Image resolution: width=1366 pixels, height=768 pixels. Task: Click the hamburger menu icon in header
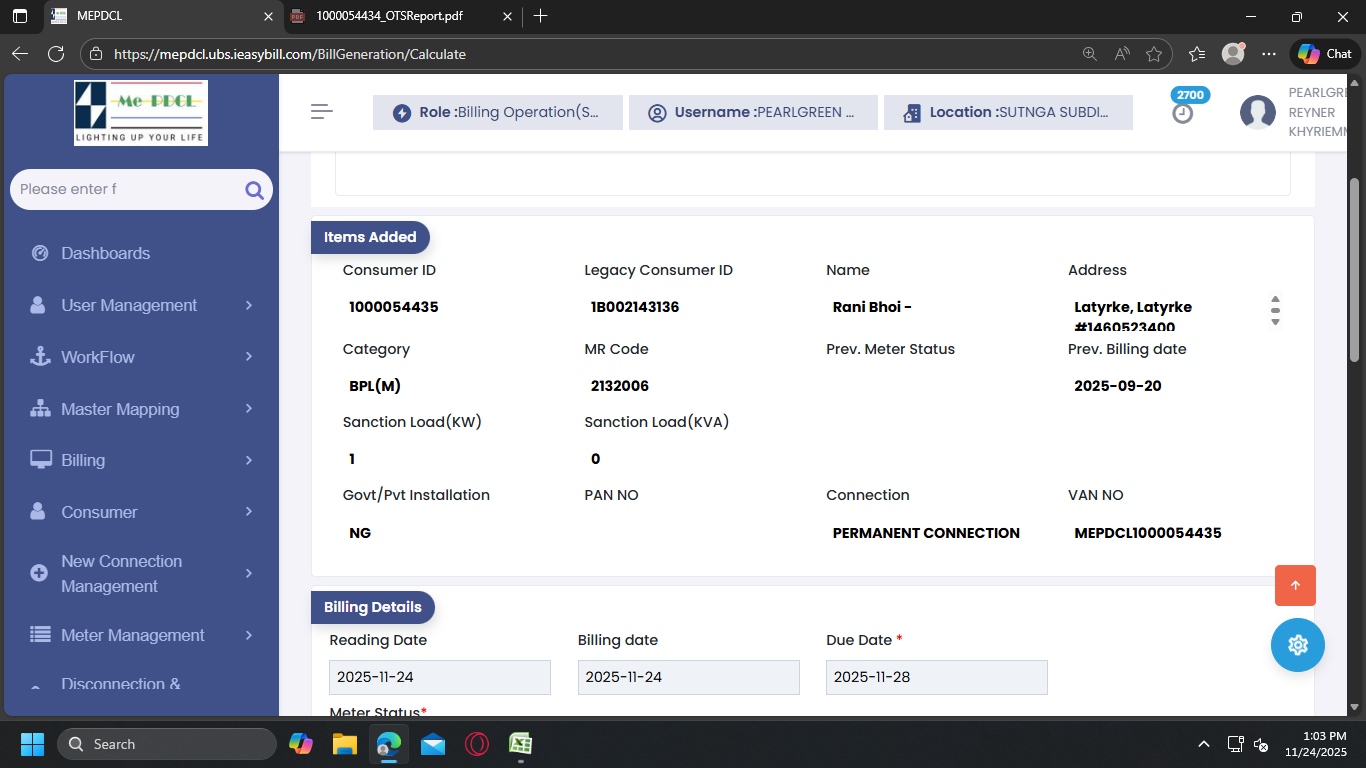point(321,112)
